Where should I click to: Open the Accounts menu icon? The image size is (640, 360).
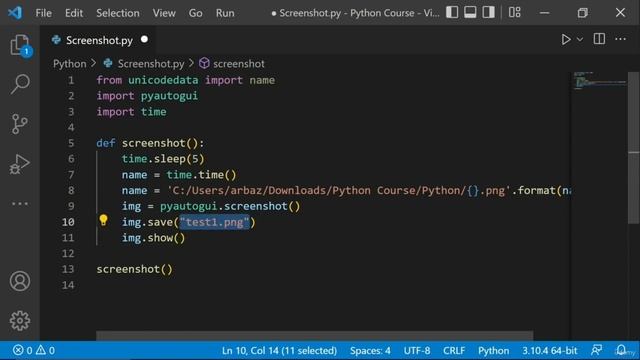pos(20,281)
